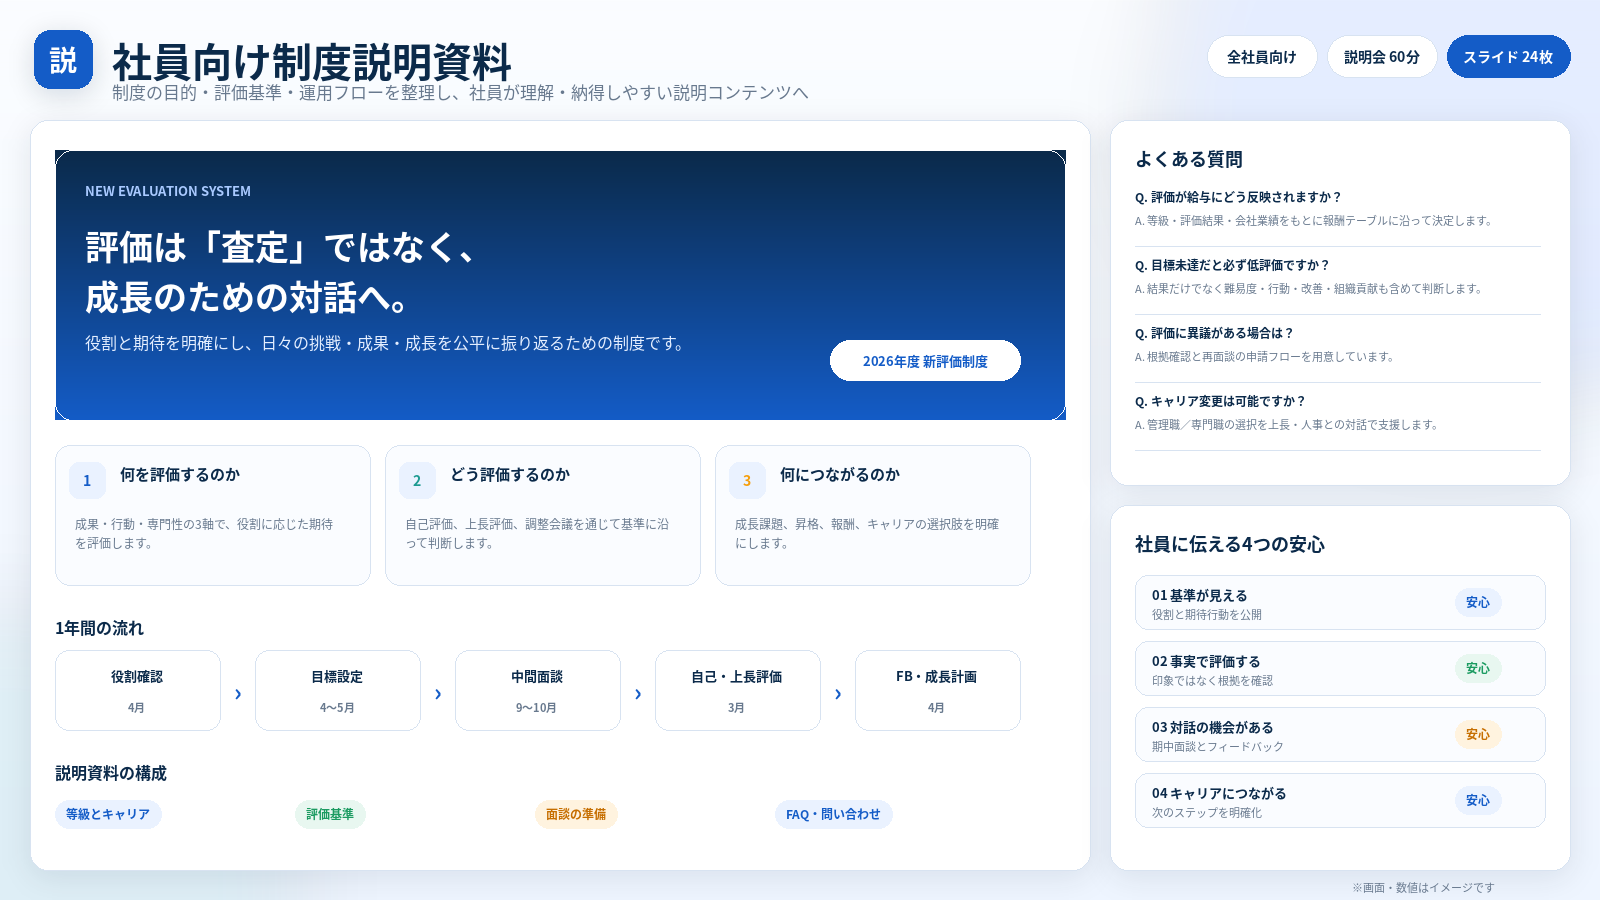Click the number 3 badge on 何につながるのか
This screenshot has height=900, width=1600.
point(747,480)
